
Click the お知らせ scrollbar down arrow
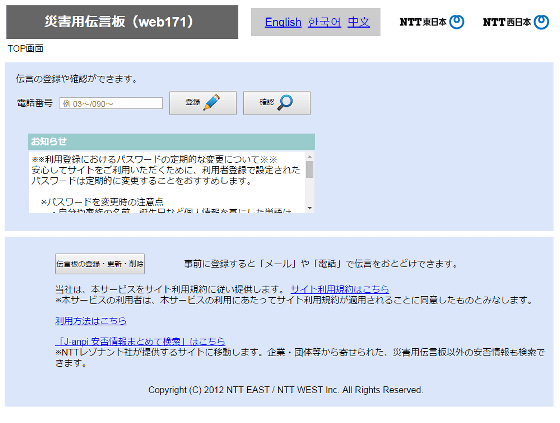[310, 208]
